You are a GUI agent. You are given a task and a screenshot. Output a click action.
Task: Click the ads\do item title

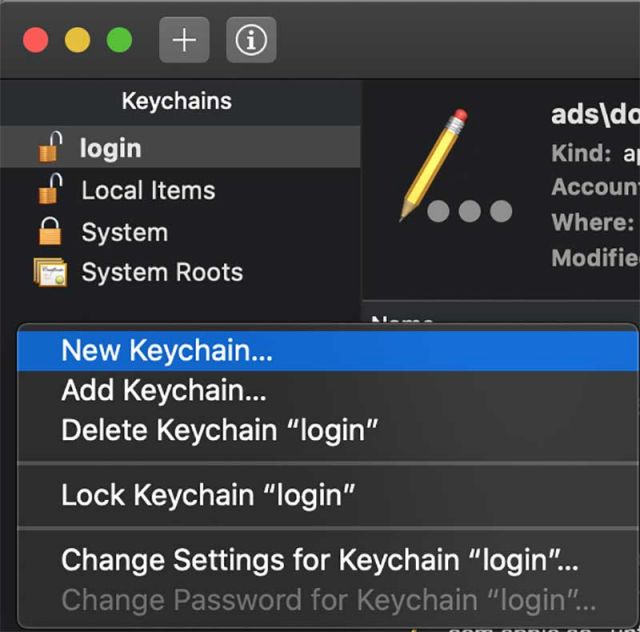[596, 114]
